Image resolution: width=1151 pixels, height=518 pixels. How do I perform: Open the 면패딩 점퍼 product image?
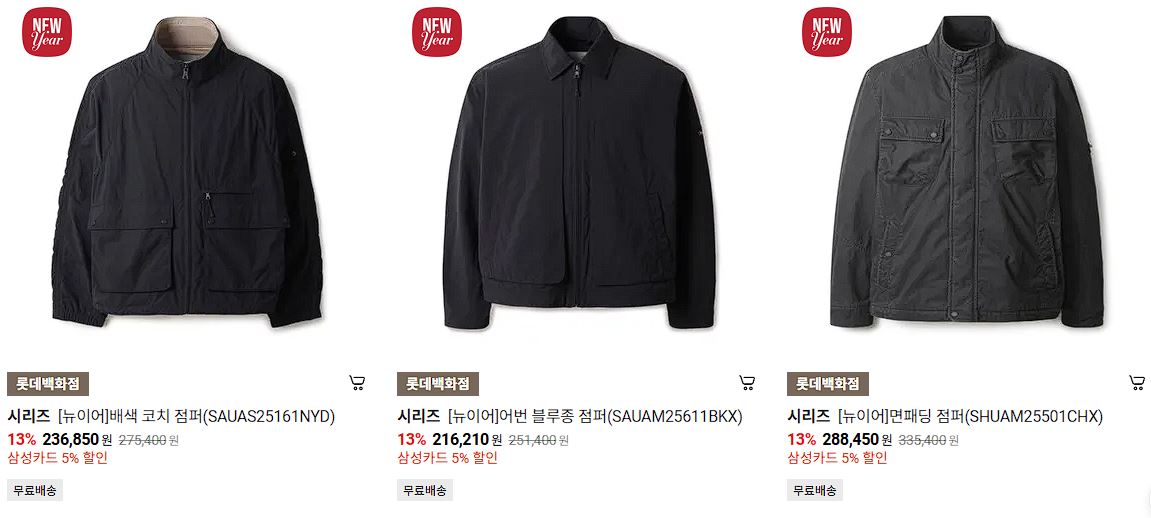967,172
